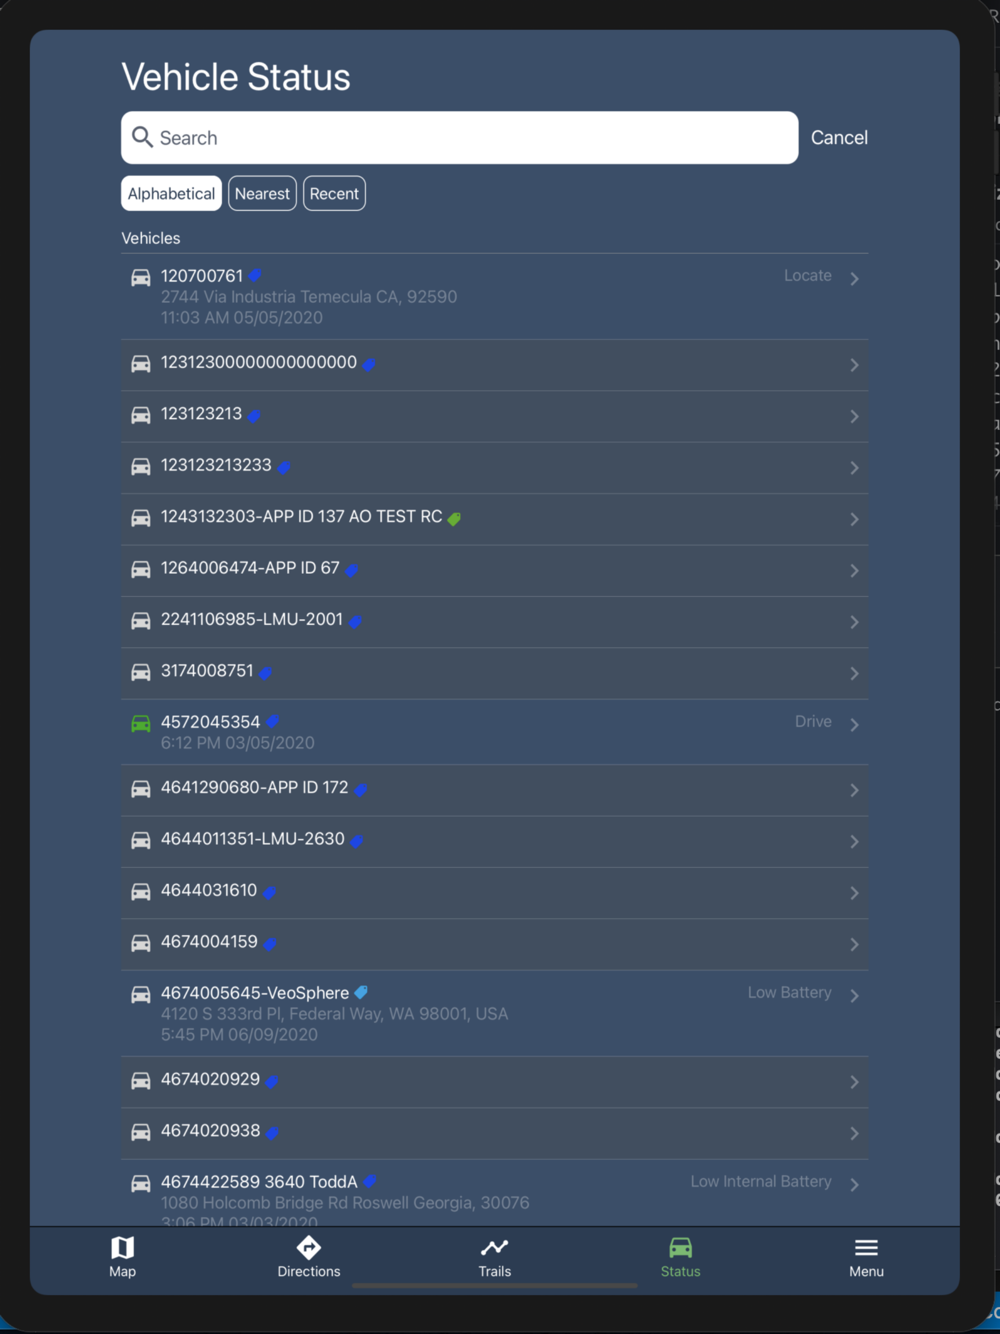This screenshot has height=1334, width=1000.
Task: Switch sorting to Recent
Action: (334, 194)
